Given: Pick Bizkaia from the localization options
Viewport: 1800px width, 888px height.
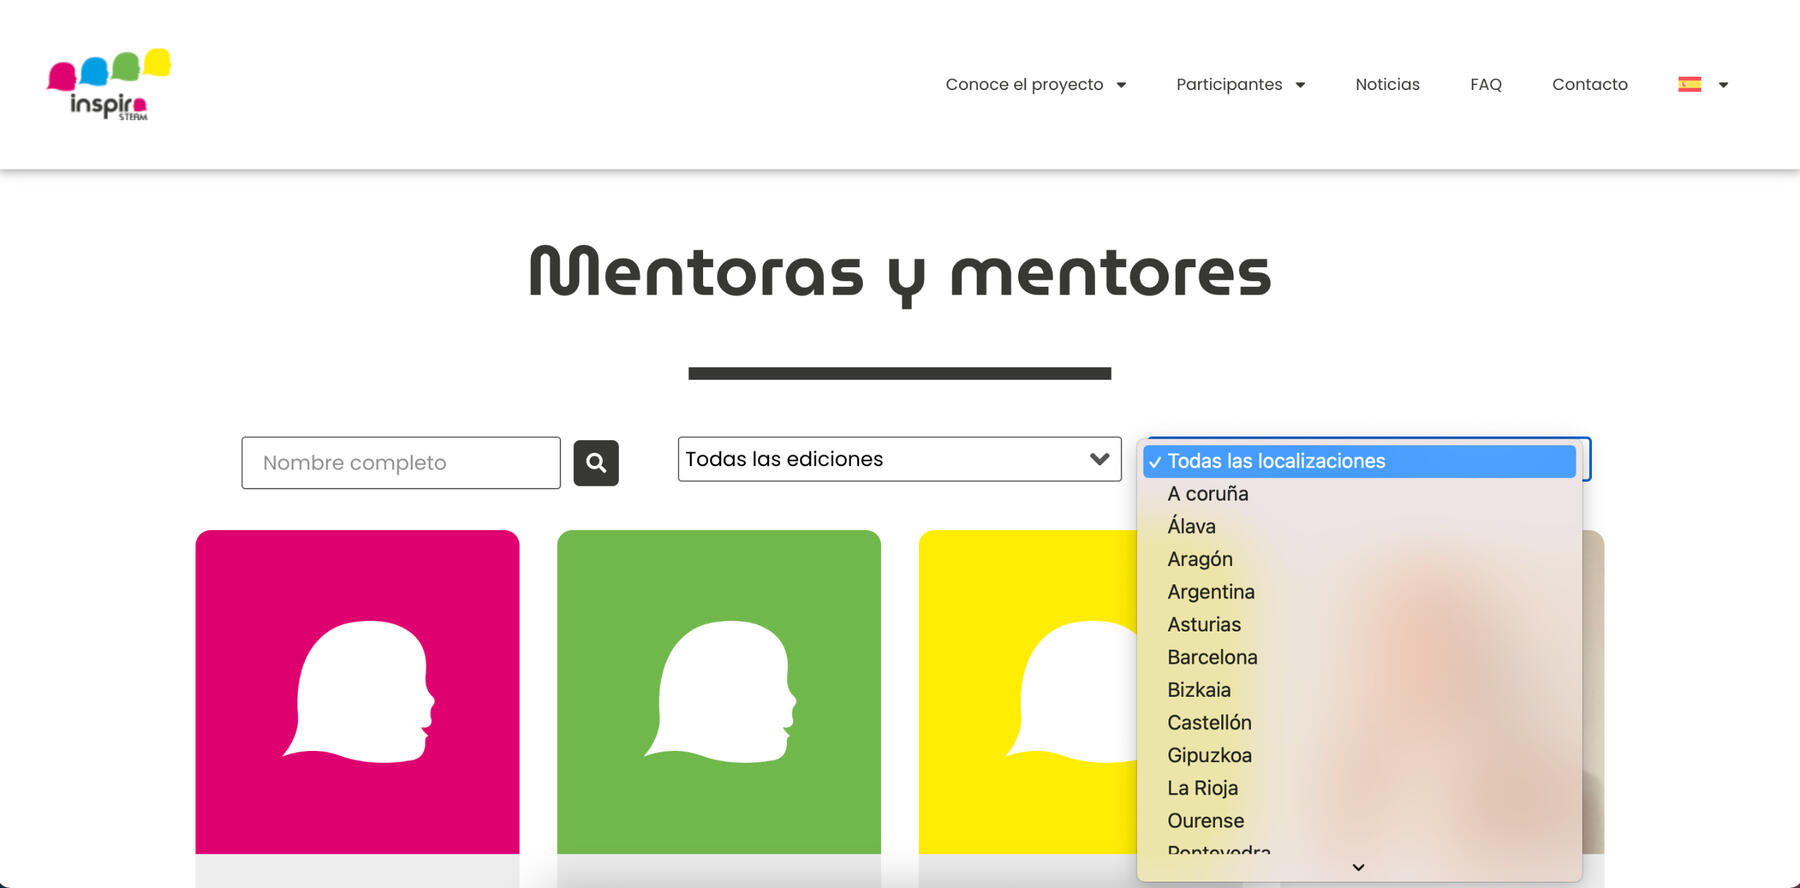Looking at the screenshot, I should [1199, 690].
